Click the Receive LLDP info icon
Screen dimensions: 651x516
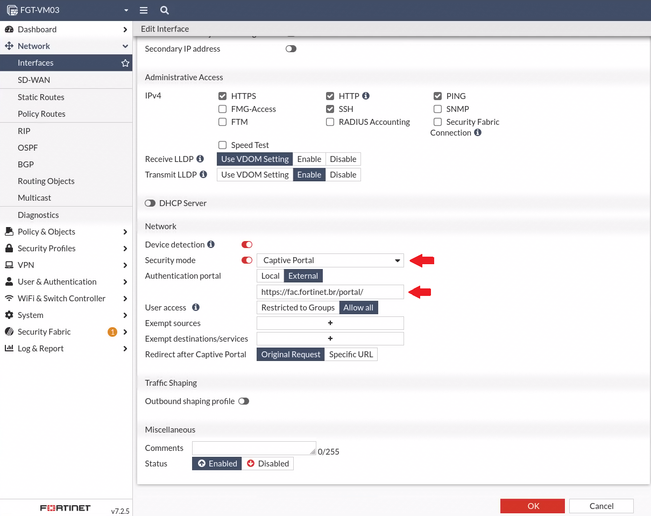coord(200,159)
